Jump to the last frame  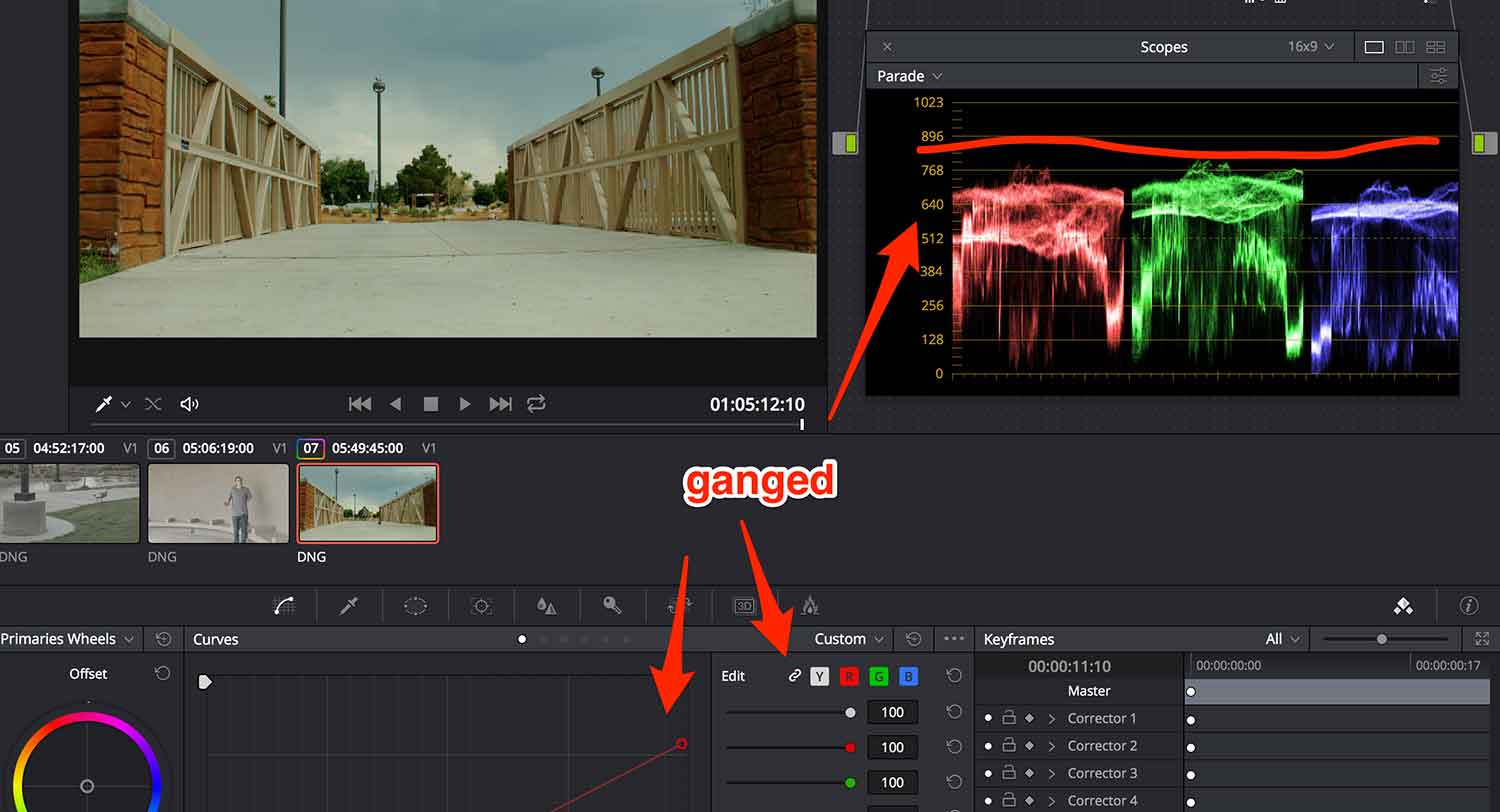click(501, 404)
